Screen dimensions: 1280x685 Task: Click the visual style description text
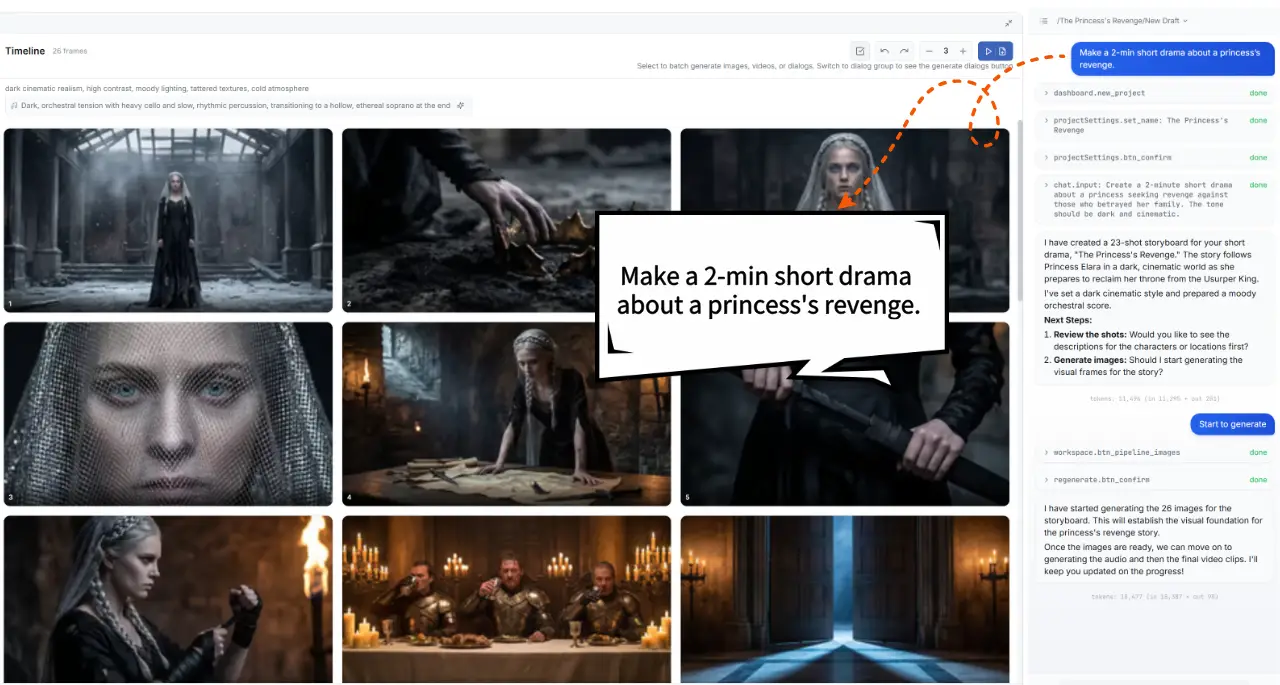click(157, 89)
